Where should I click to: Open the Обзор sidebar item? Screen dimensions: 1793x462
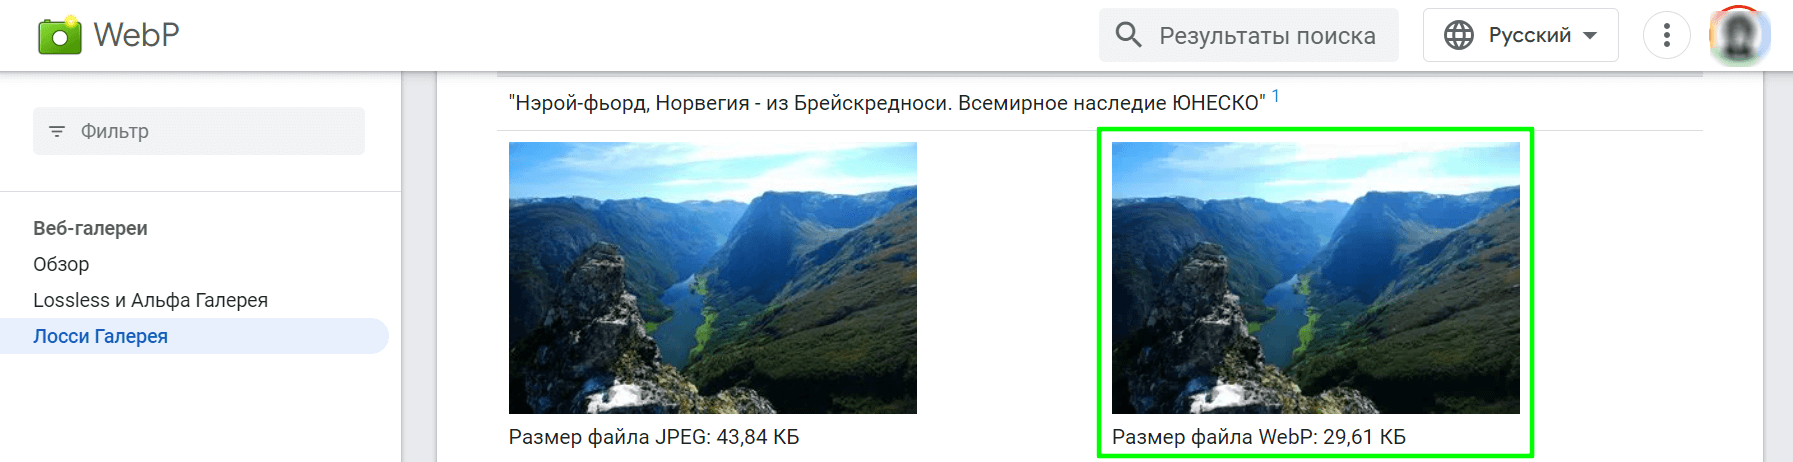coord(61,264)
